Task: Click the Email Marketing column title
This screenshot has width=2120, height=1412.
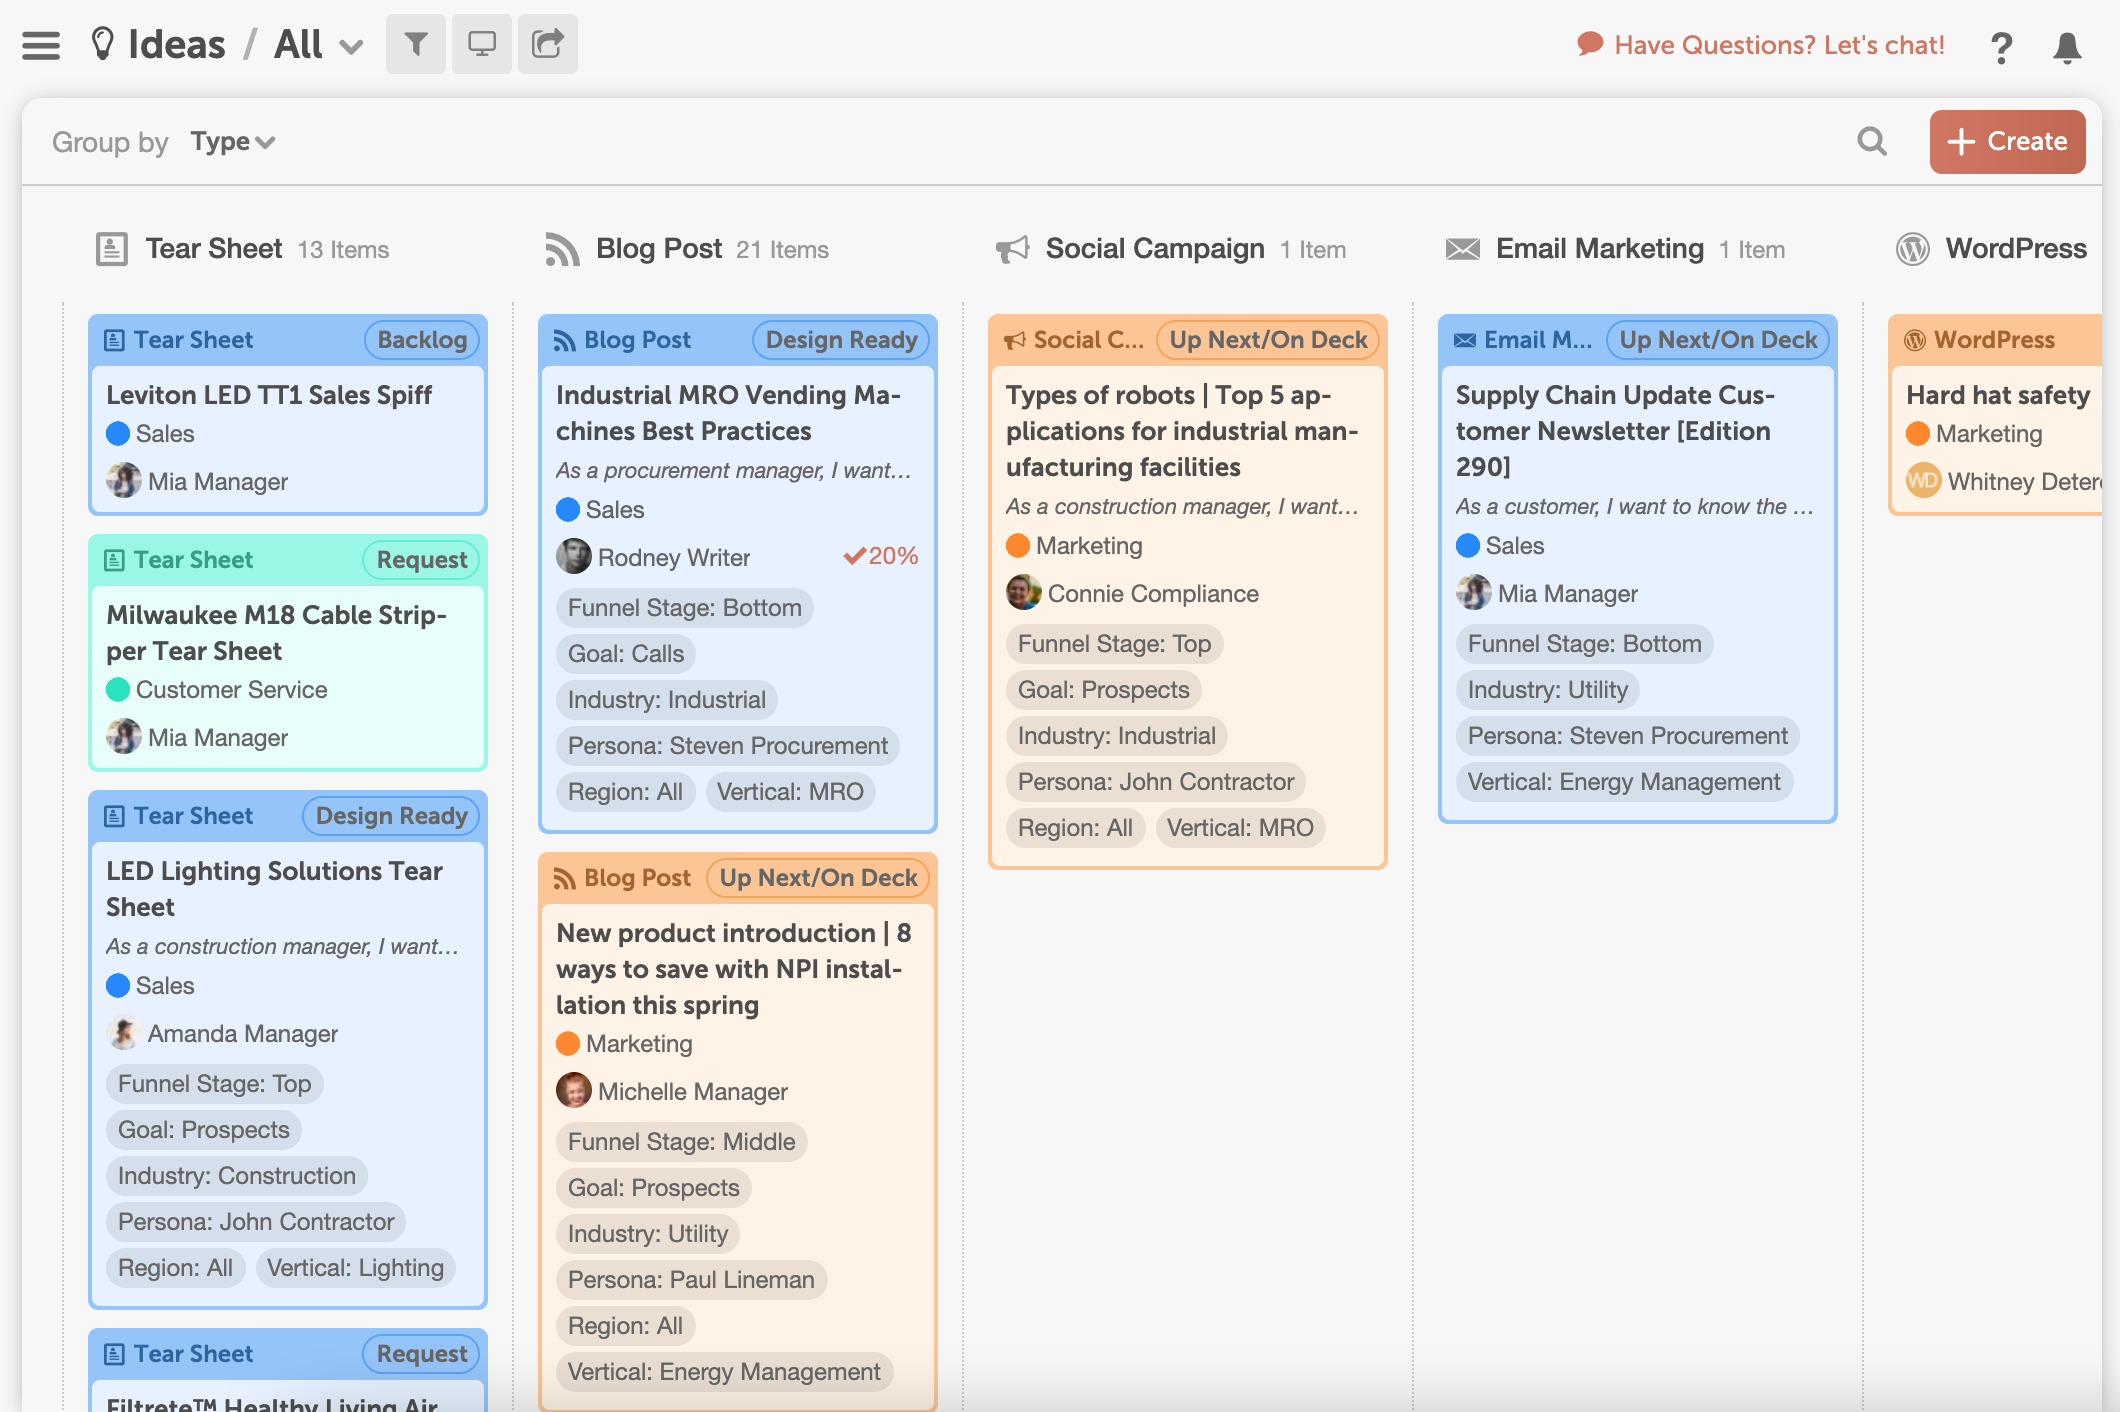Action: (x=1600, y=249)
